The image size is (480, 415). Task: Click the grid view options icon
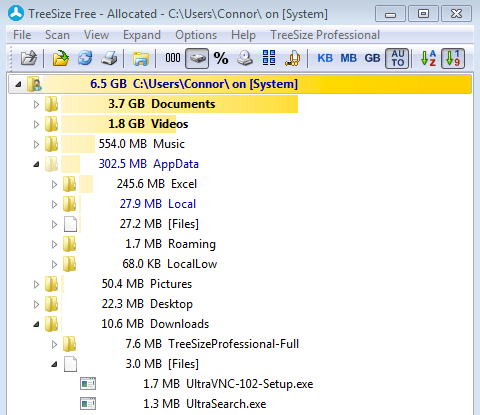click(x=269, y=58)
